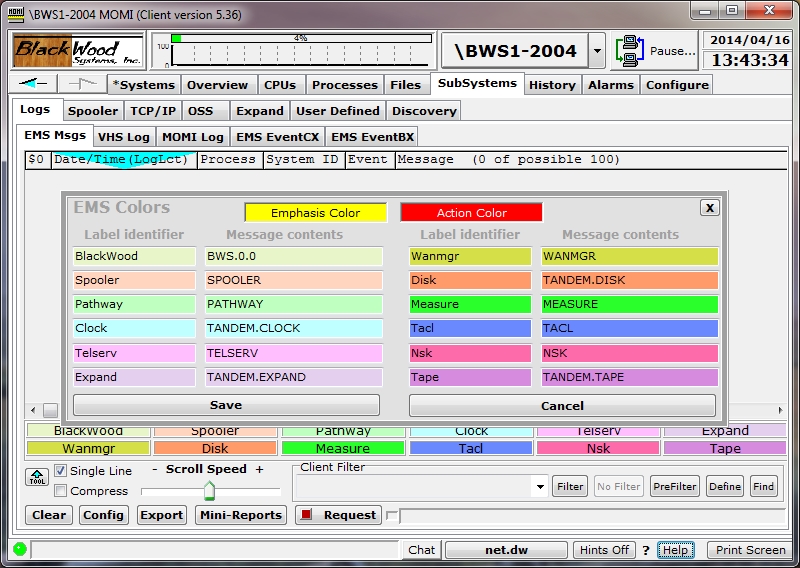Click the question mark help icon

646,550
